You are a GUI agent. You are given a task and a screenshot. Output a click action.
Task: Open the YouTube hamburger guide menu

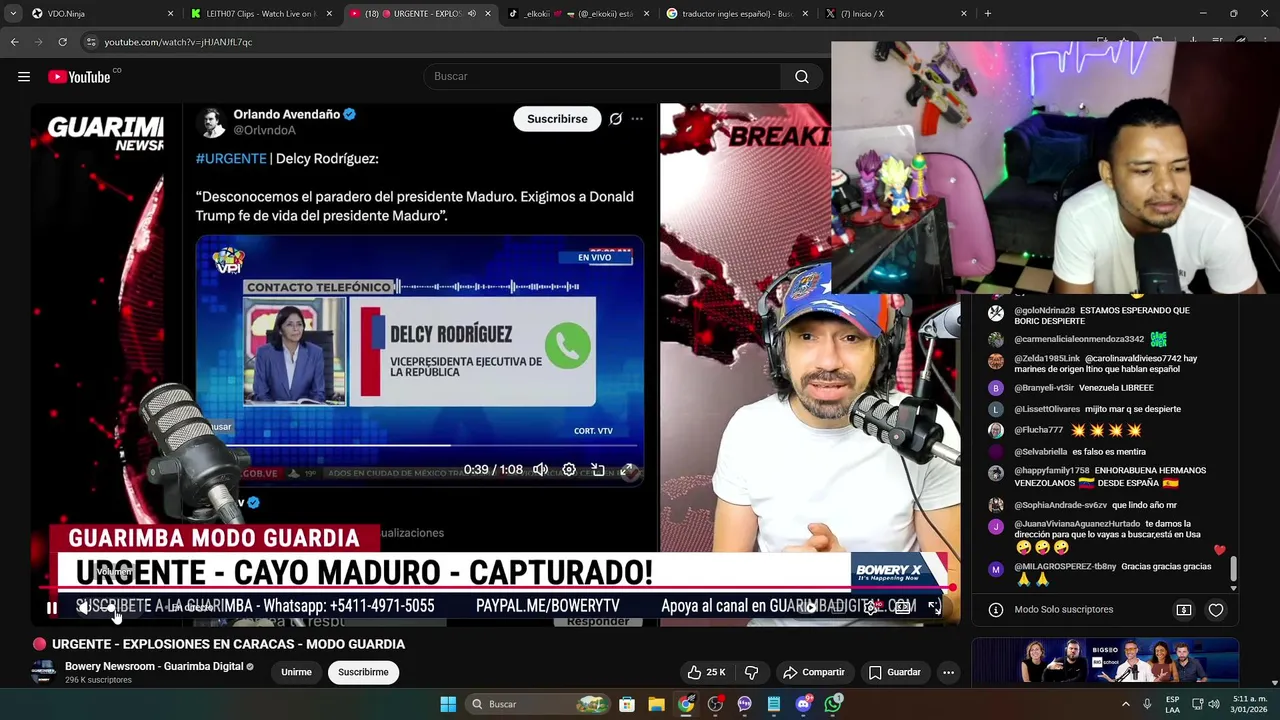coord(24,77)
